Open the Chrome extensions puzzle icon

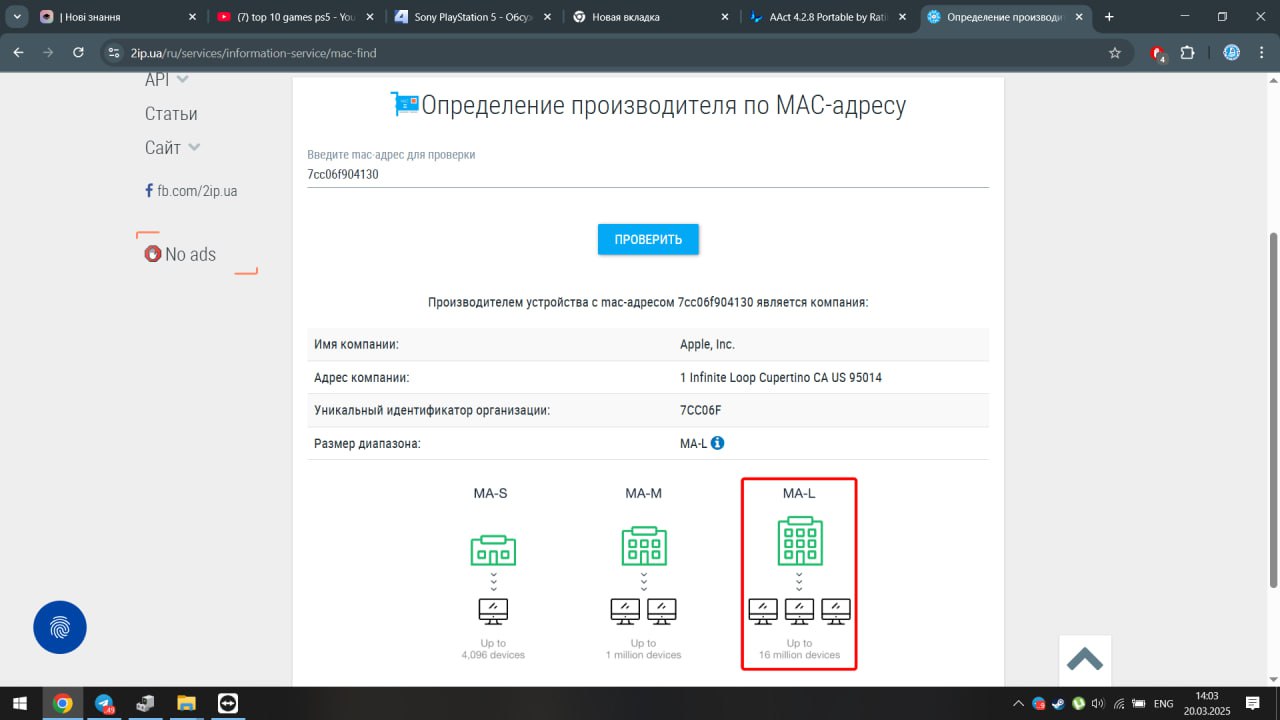coord(1188,53)
